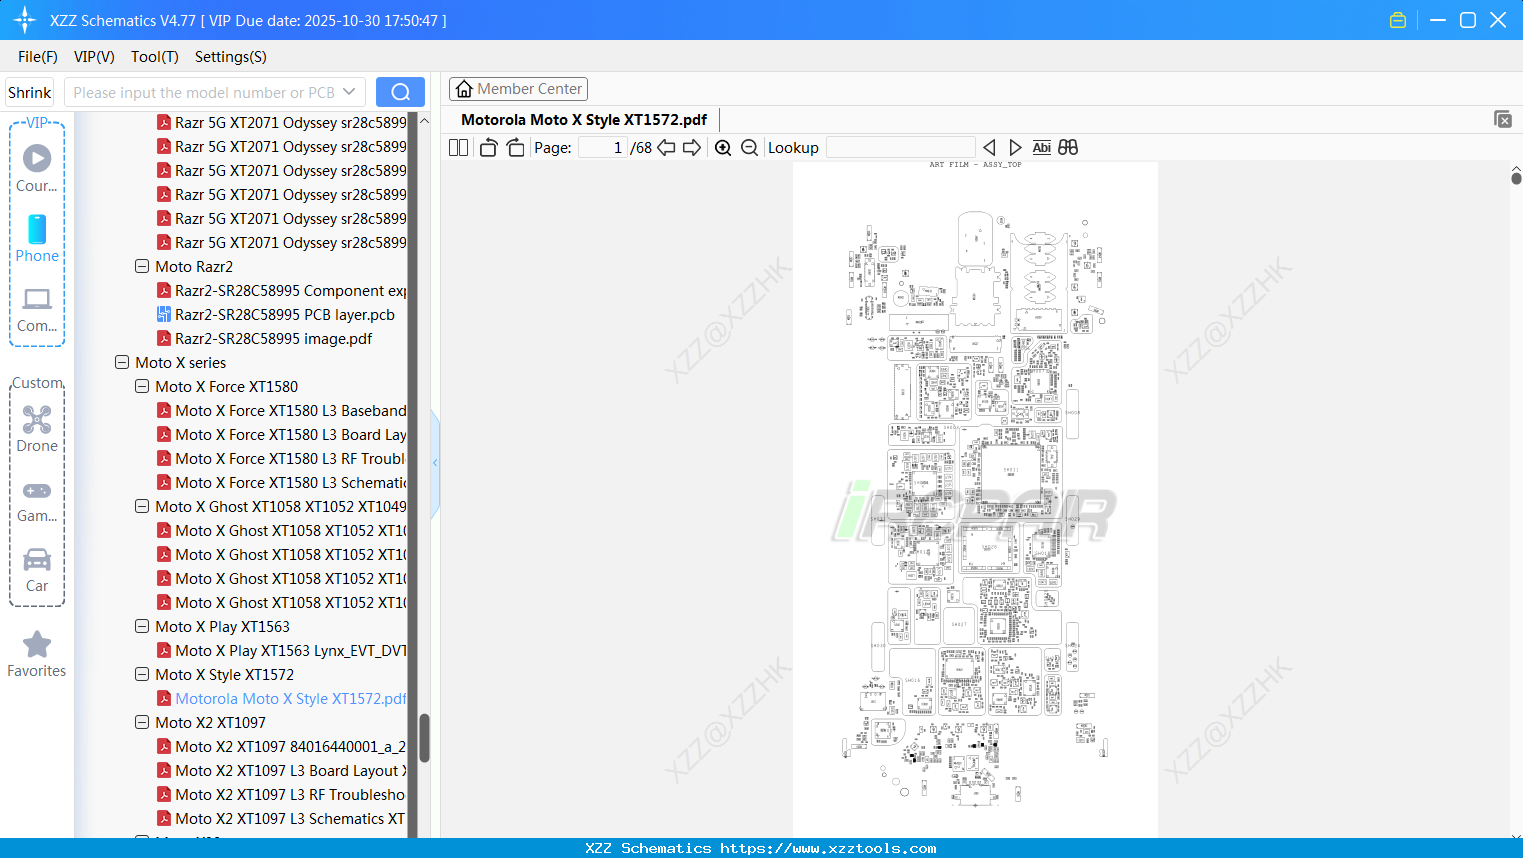The image size is (1523, 858).
Task: Toggle two-page view mode
Action: pos(457,147)
